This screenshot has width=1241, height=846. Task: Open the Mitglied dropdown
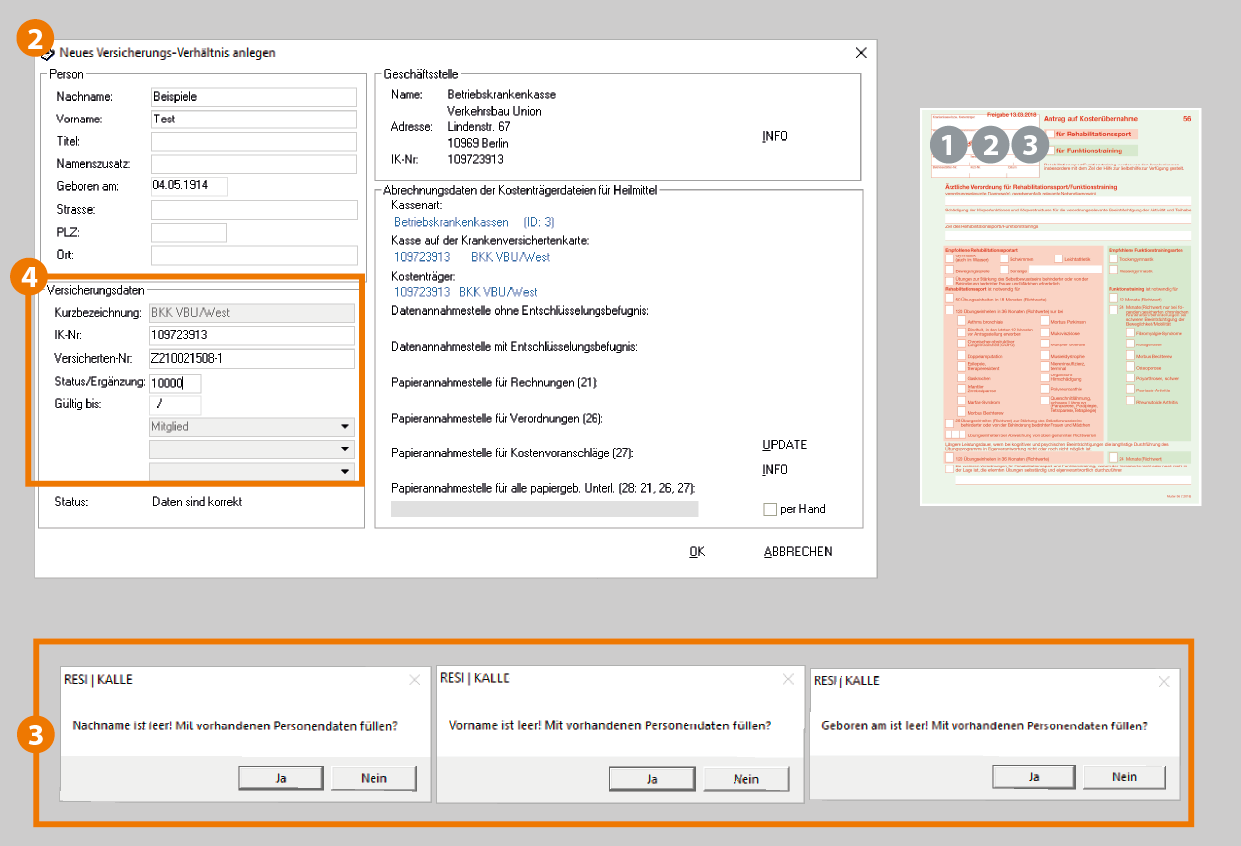click(x=252, y=427)
